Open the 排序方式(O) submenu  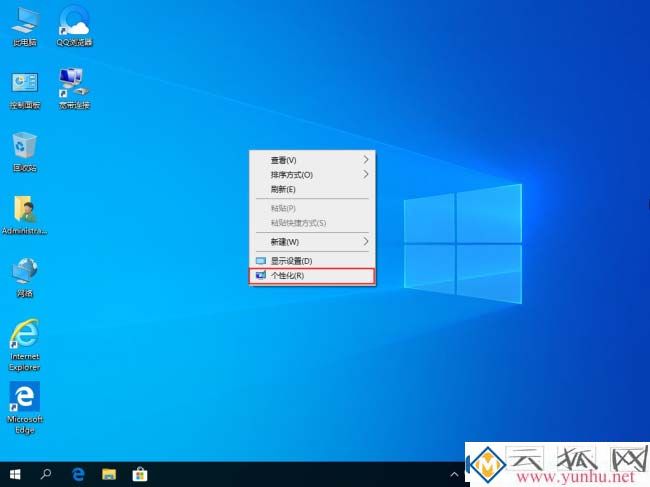(312, 174)
